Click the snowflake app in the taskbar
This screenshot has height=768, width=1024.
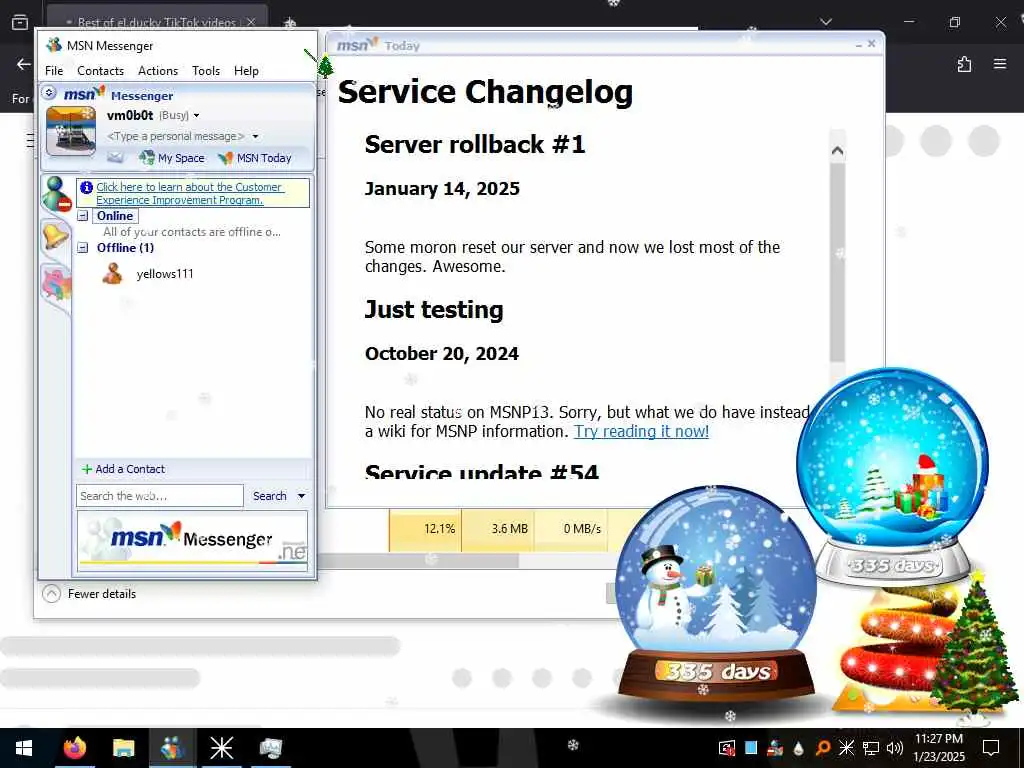click(221, 748)
